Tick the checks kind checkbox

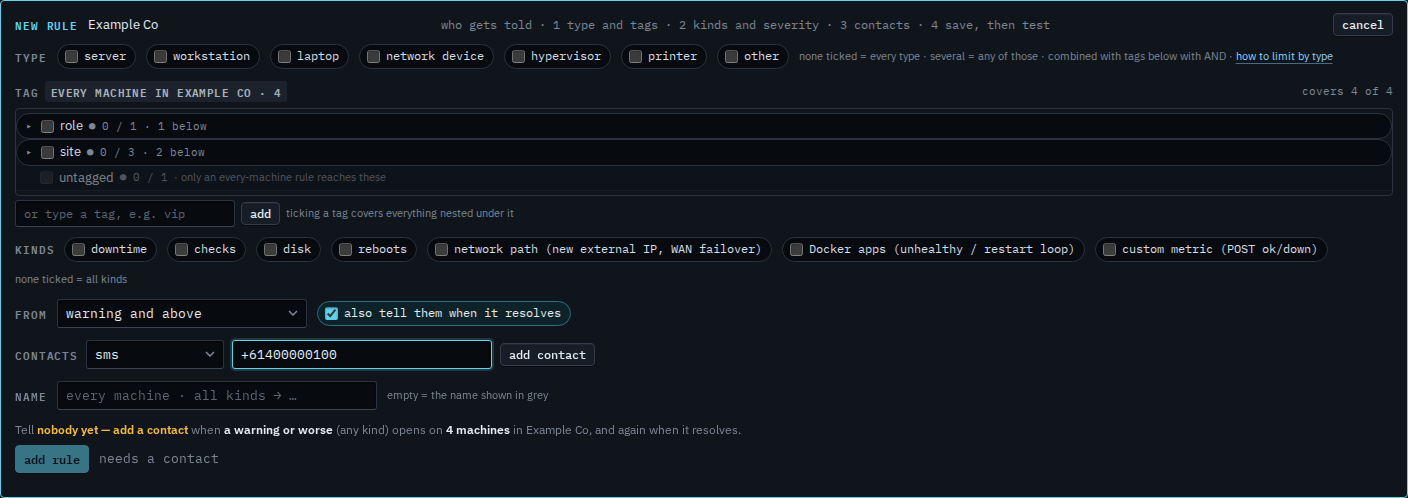click(x=181, y=250)
